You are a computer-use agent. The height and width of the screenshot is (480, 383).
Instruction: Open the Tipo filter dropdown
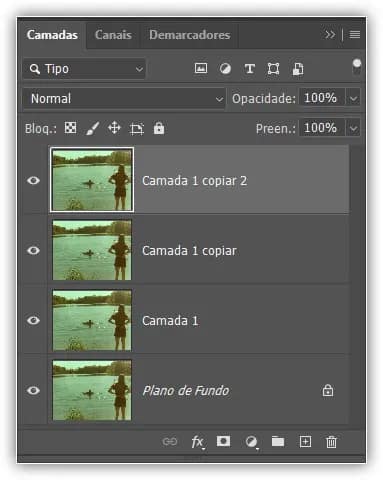tap(84, 69)
